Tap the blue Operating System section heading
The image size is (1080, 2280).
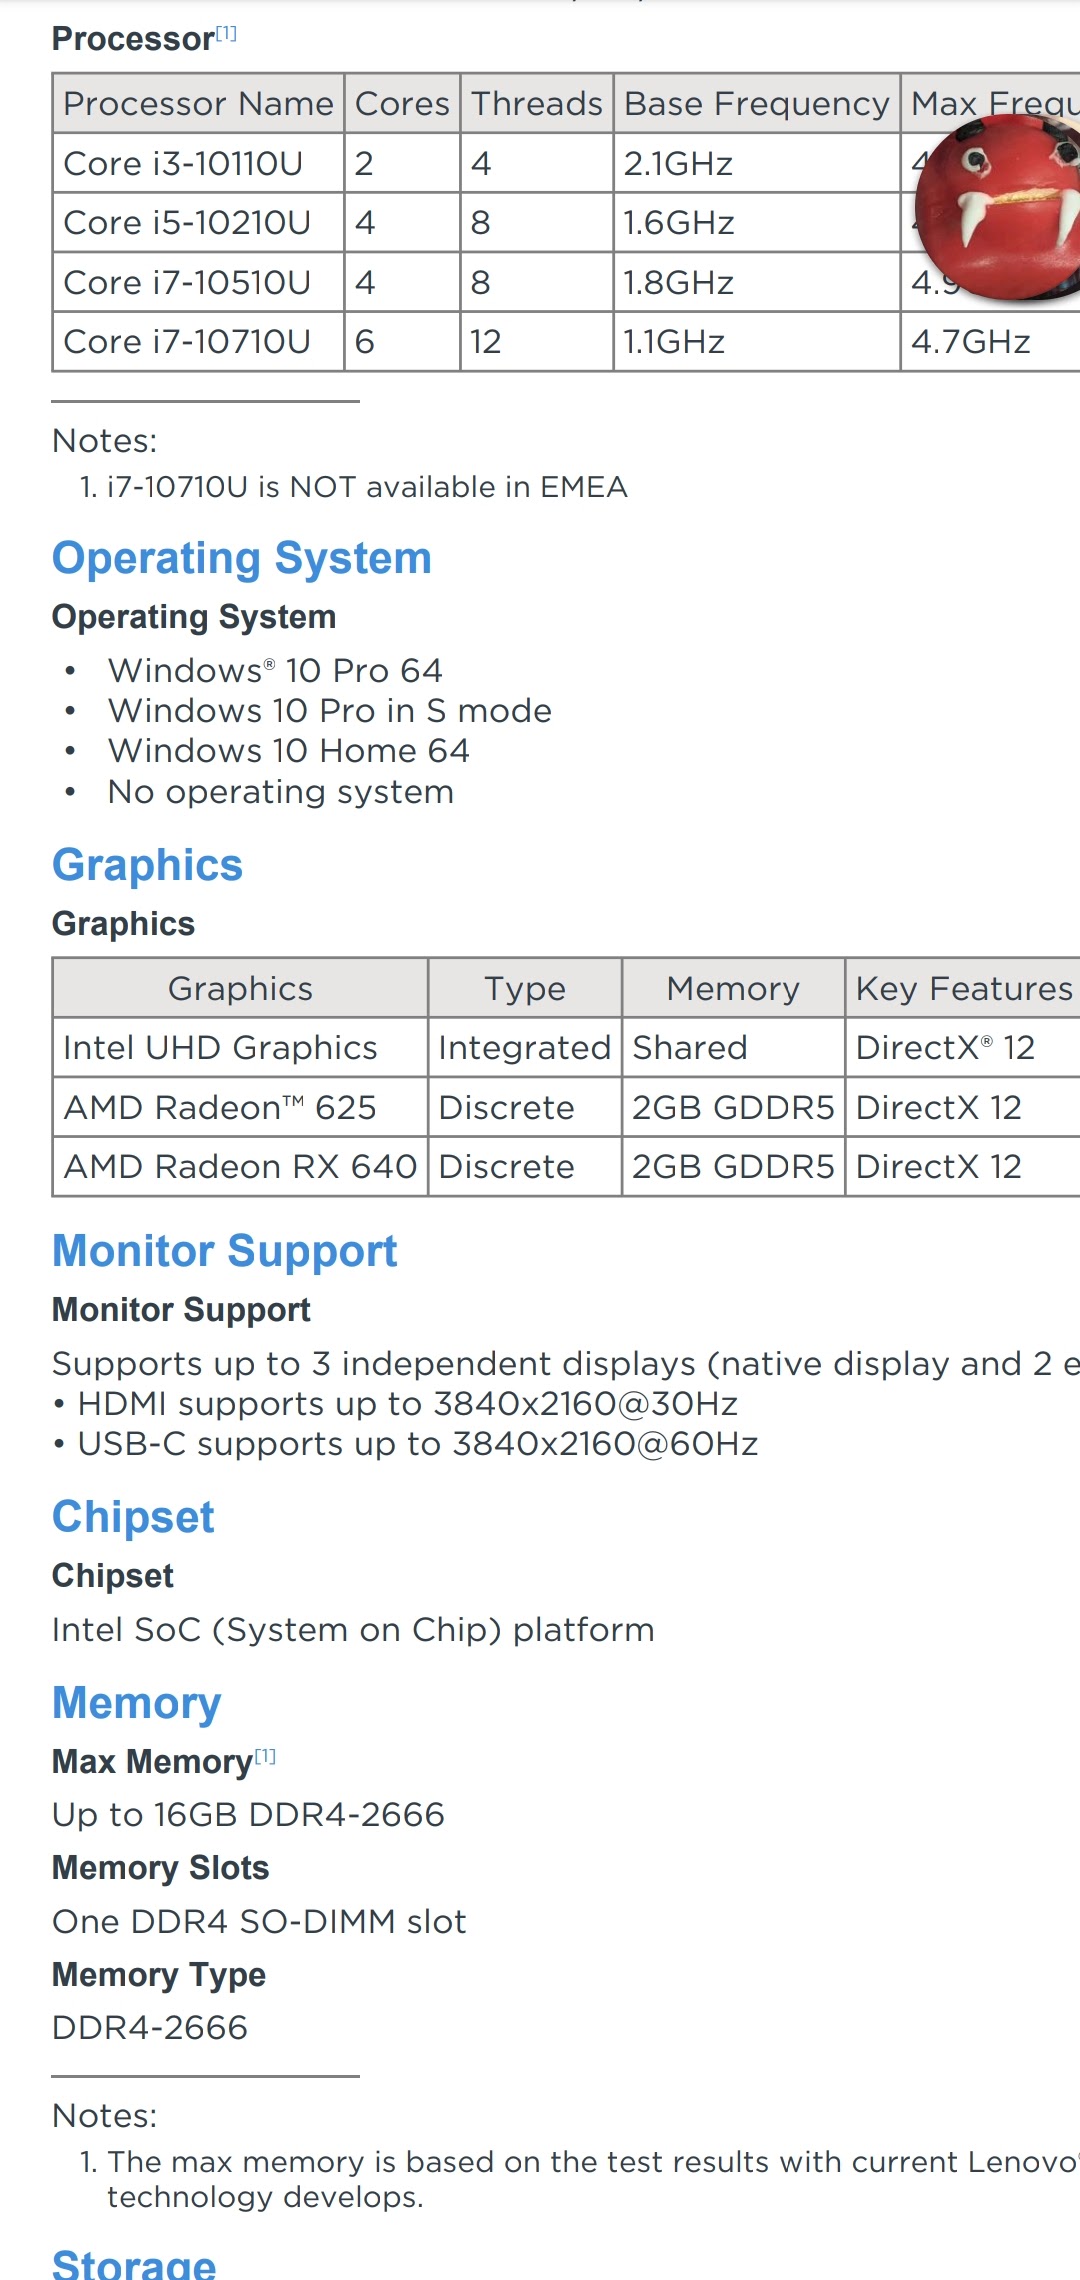point(242,558)
